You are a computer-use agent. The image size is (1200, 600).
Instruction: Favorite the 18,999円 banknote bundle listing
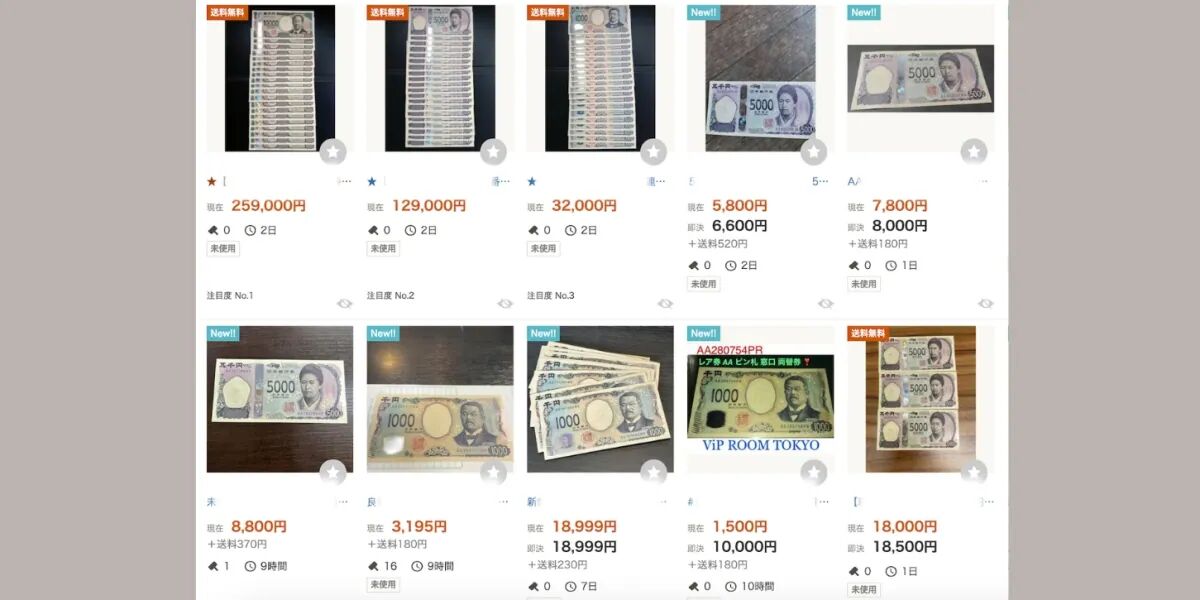653,472
